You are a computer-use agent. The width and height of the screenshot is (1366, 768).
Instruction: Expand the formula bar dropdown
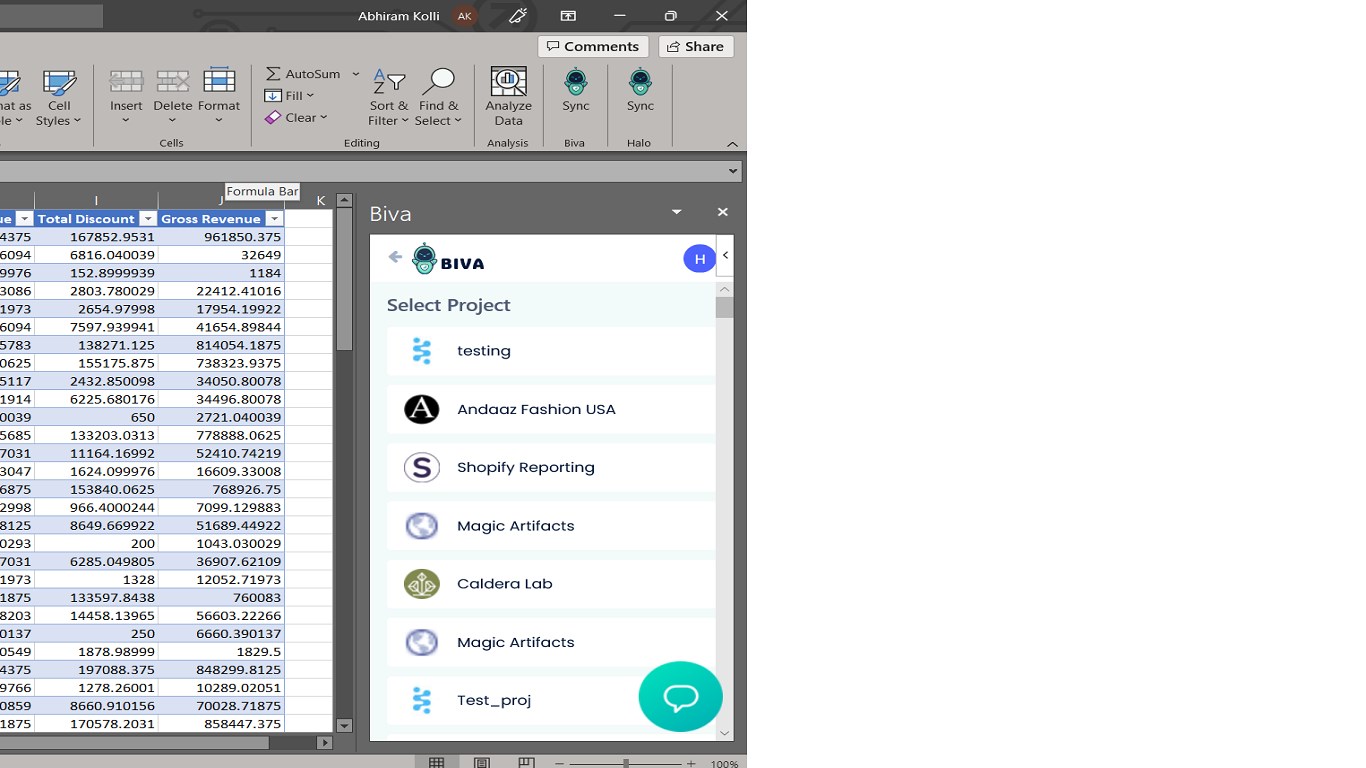733,171
